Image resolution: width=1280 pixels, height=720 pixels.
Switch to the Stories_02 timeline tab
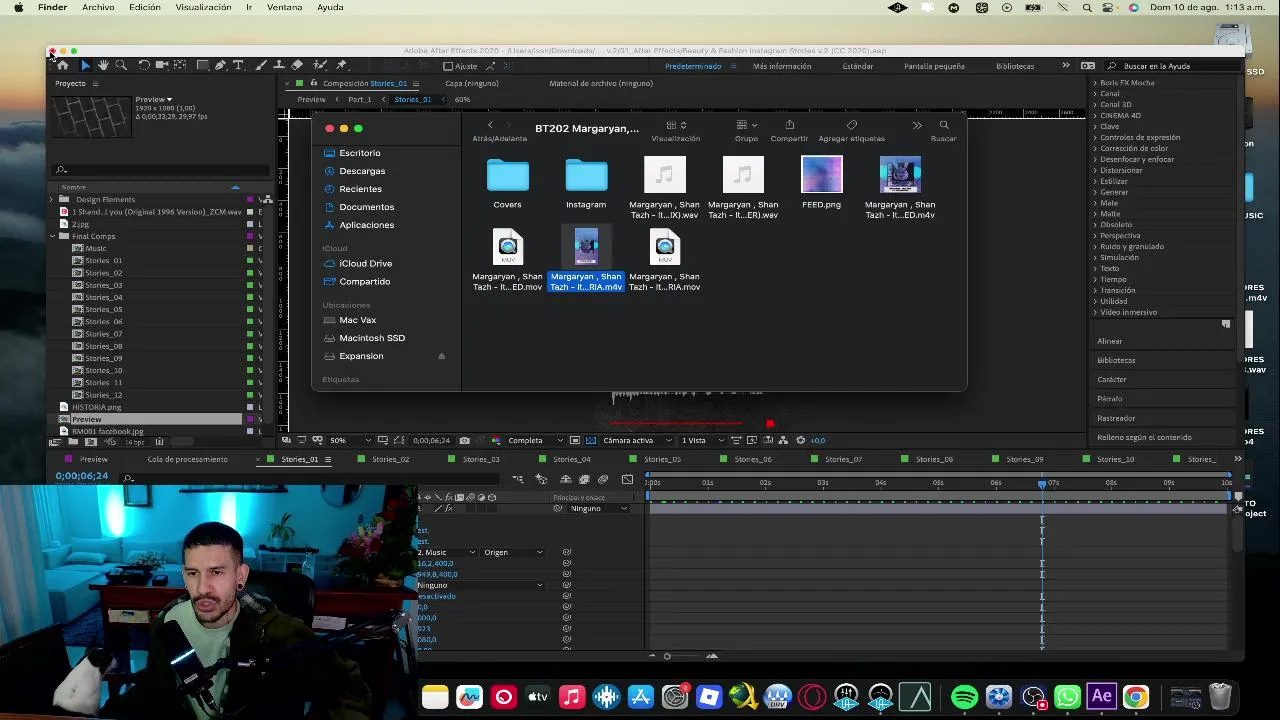tap(390, 459)
